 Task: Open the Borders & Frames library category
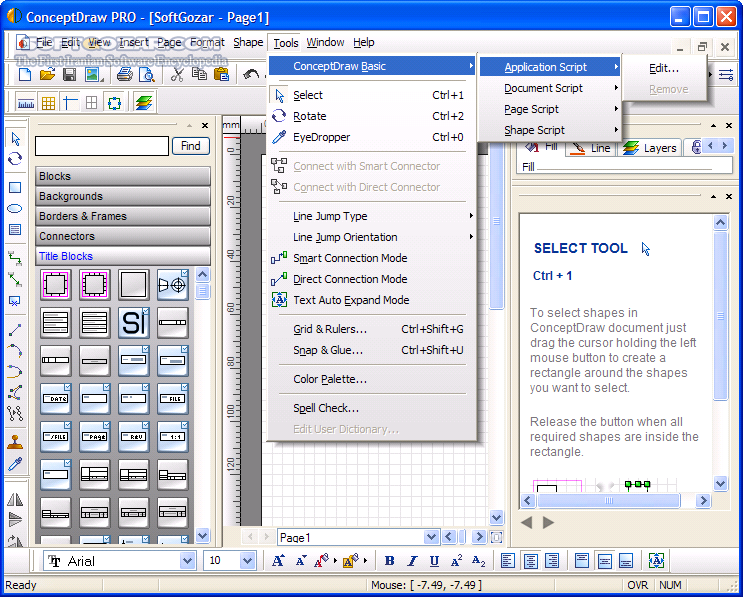[x=123, y=216]
